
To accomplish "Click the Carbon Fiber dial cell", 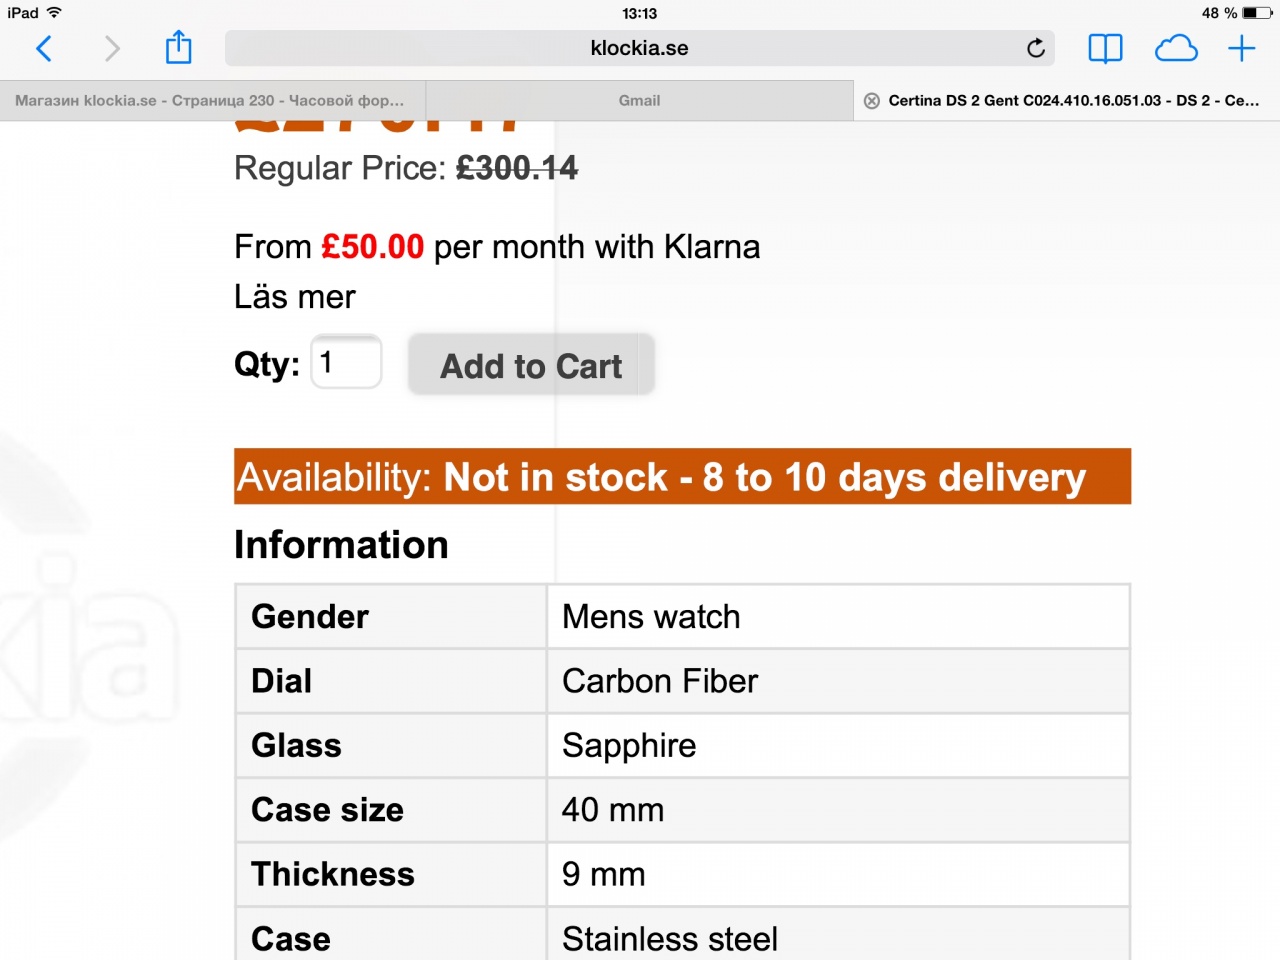I will tap(838, 681).
